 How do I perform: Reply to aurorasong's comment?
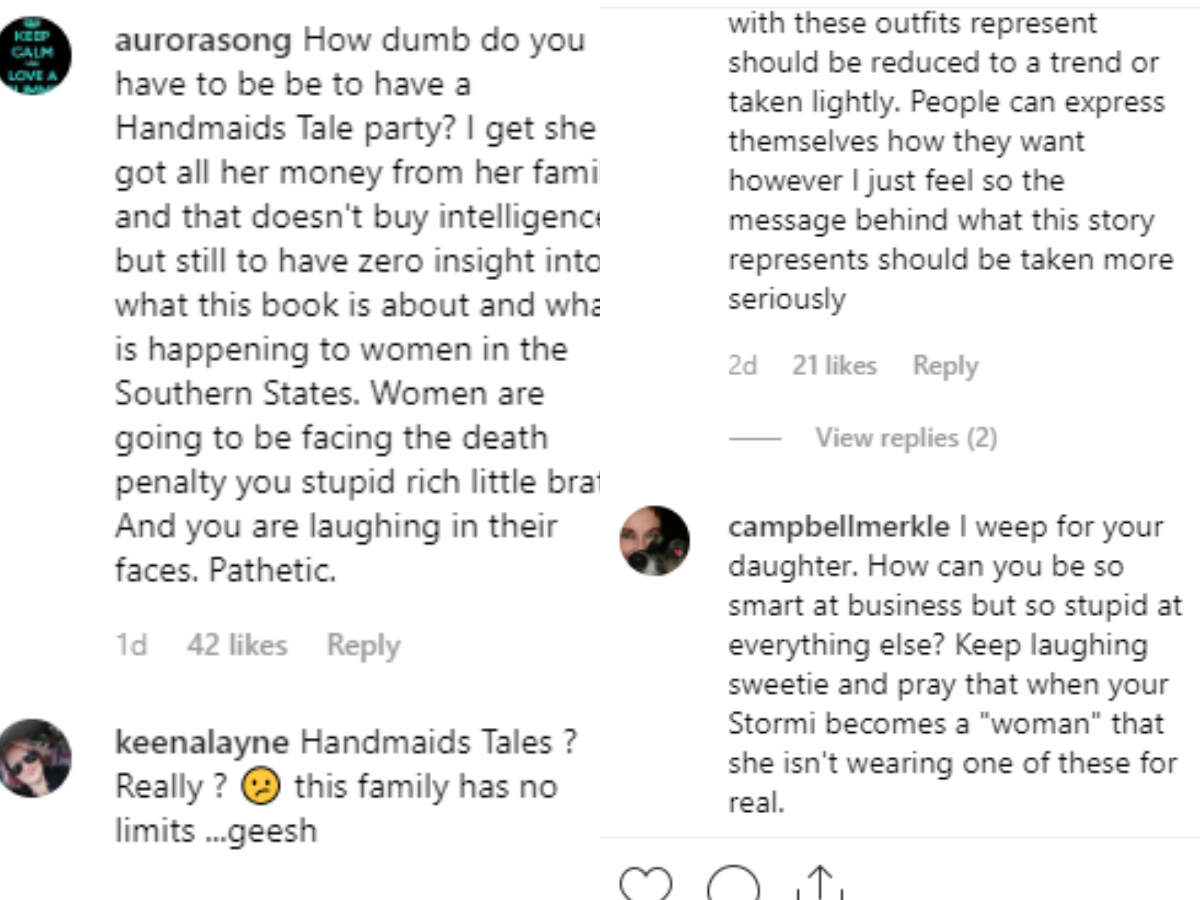coord(363,646)
